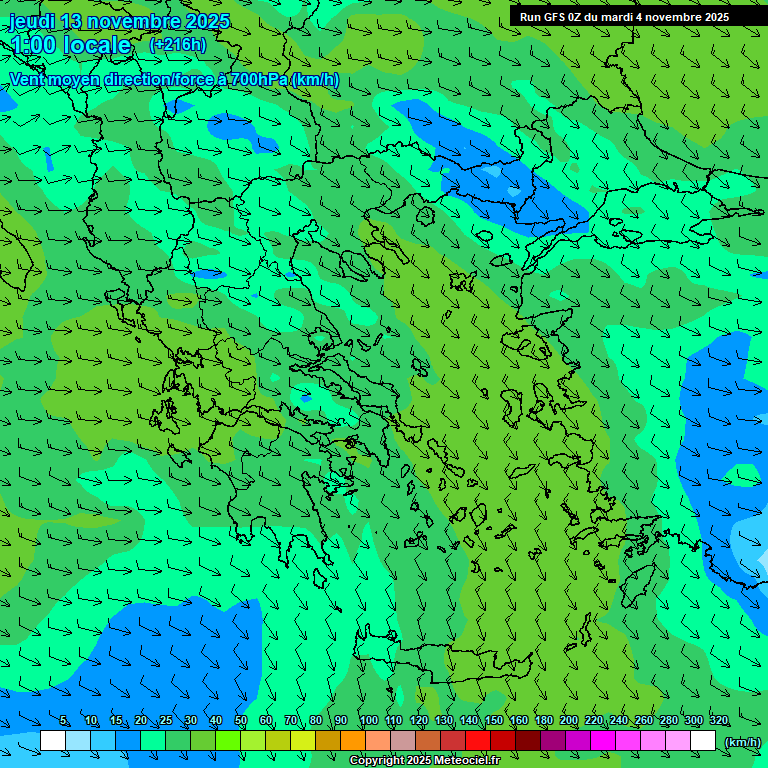Pick the white swatch at legend's left end
The height and width of the screenshot is (768, 768).
click(x=53, y=741)
